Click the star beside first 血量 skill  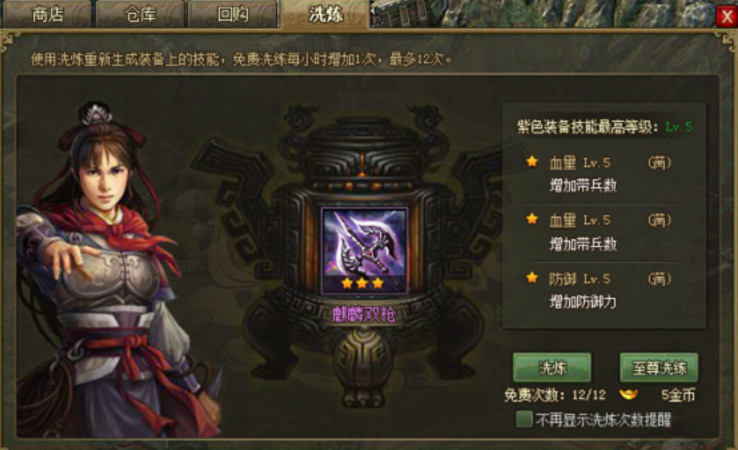(532, 162)
